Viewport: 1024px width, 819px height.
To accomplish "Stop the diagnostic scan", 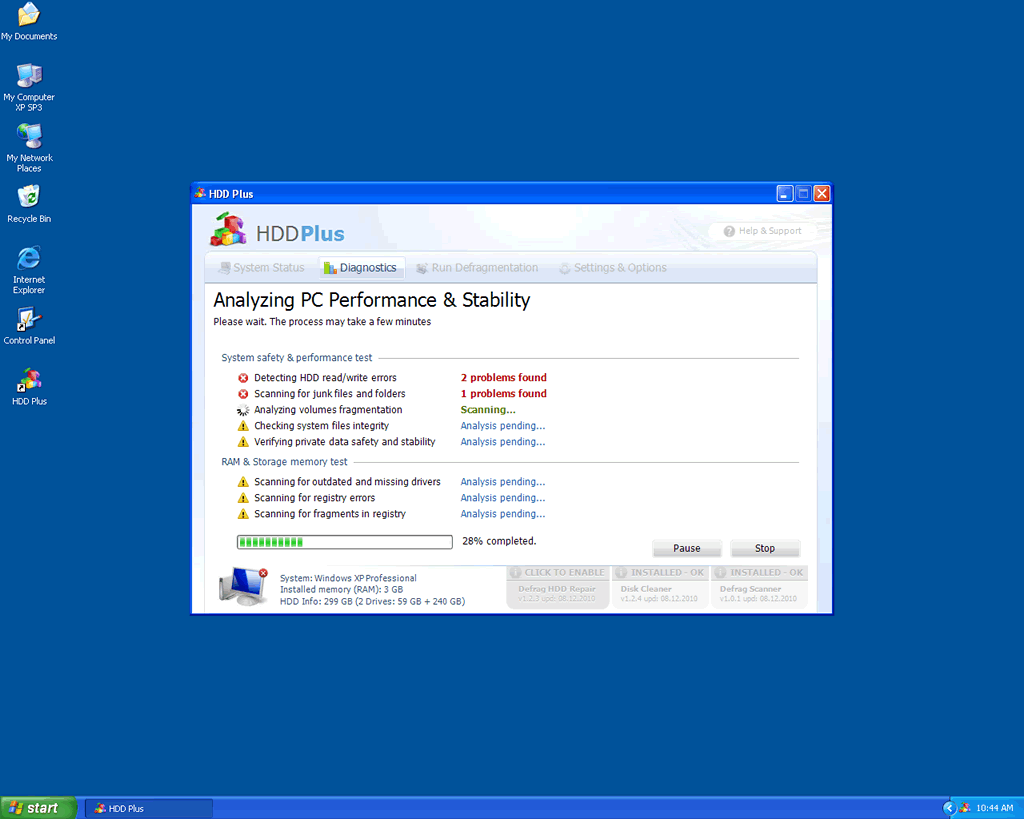I will 765,548.
